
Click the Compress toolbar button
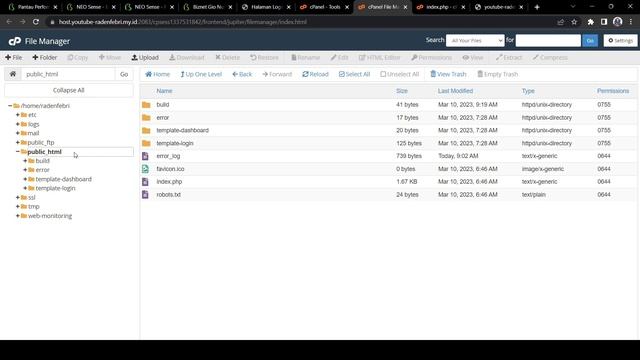coord(550,58)
